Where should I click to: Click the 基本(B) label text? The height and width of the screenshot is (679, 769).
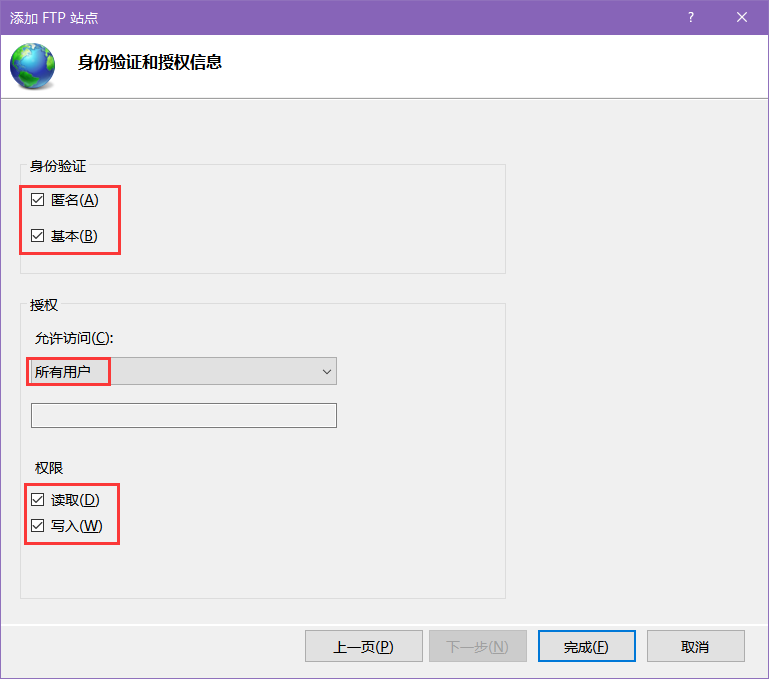[x=74, y=236]
